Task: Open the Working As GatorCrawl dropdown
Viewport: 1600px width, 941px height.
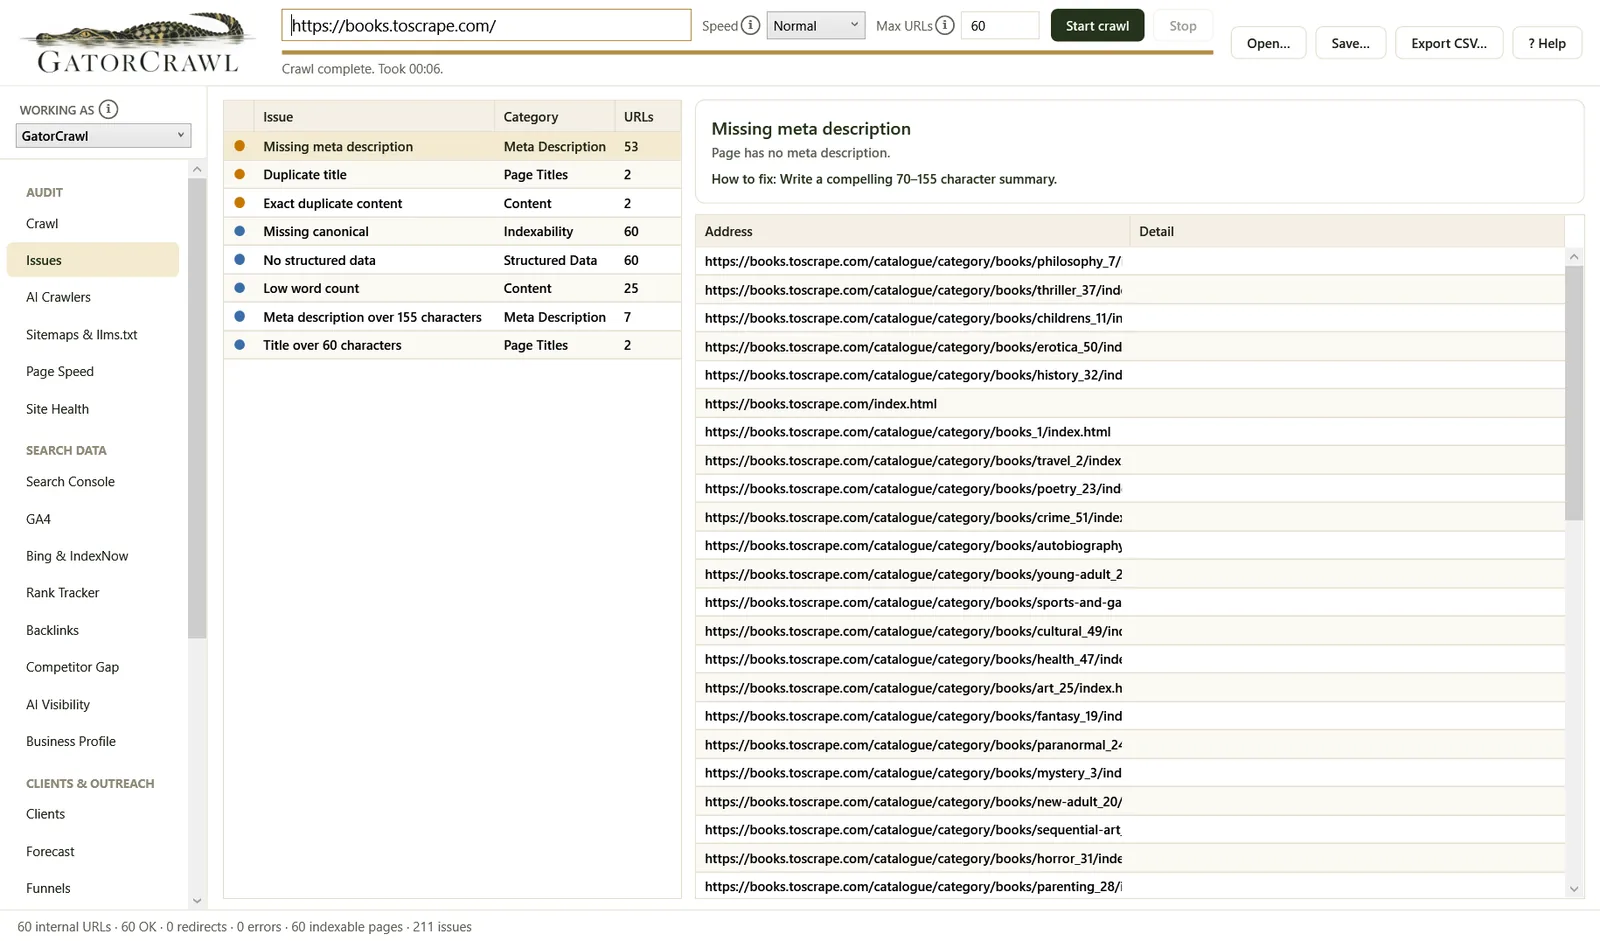Action: click(x=103, y=135)
